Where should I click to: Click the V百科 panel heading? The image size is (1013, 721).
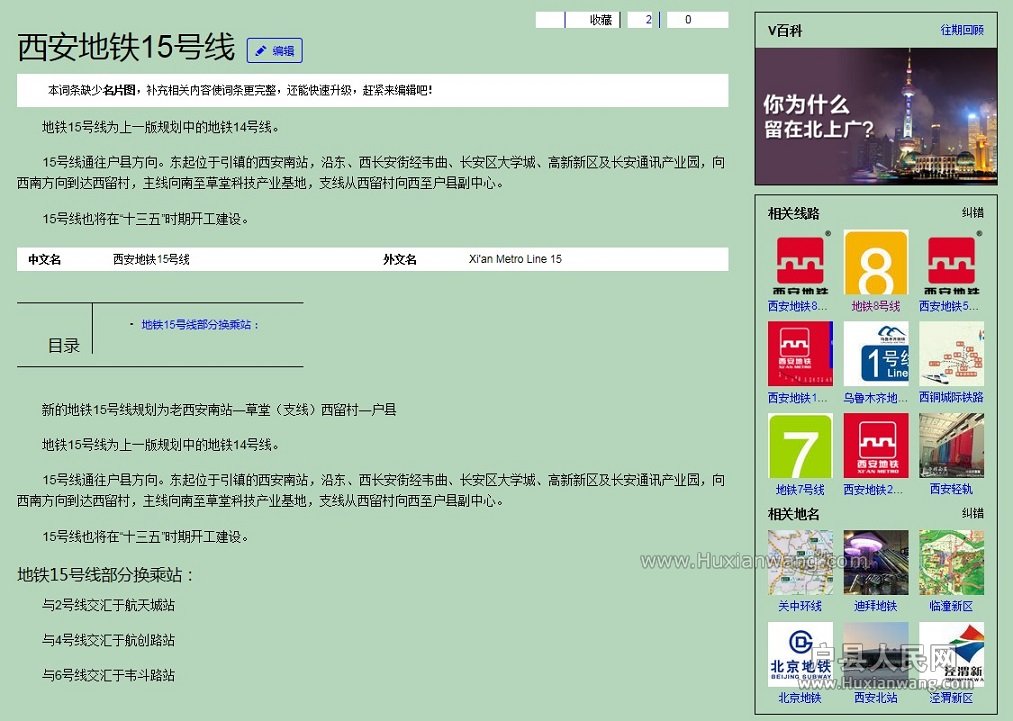click(785, 30)
